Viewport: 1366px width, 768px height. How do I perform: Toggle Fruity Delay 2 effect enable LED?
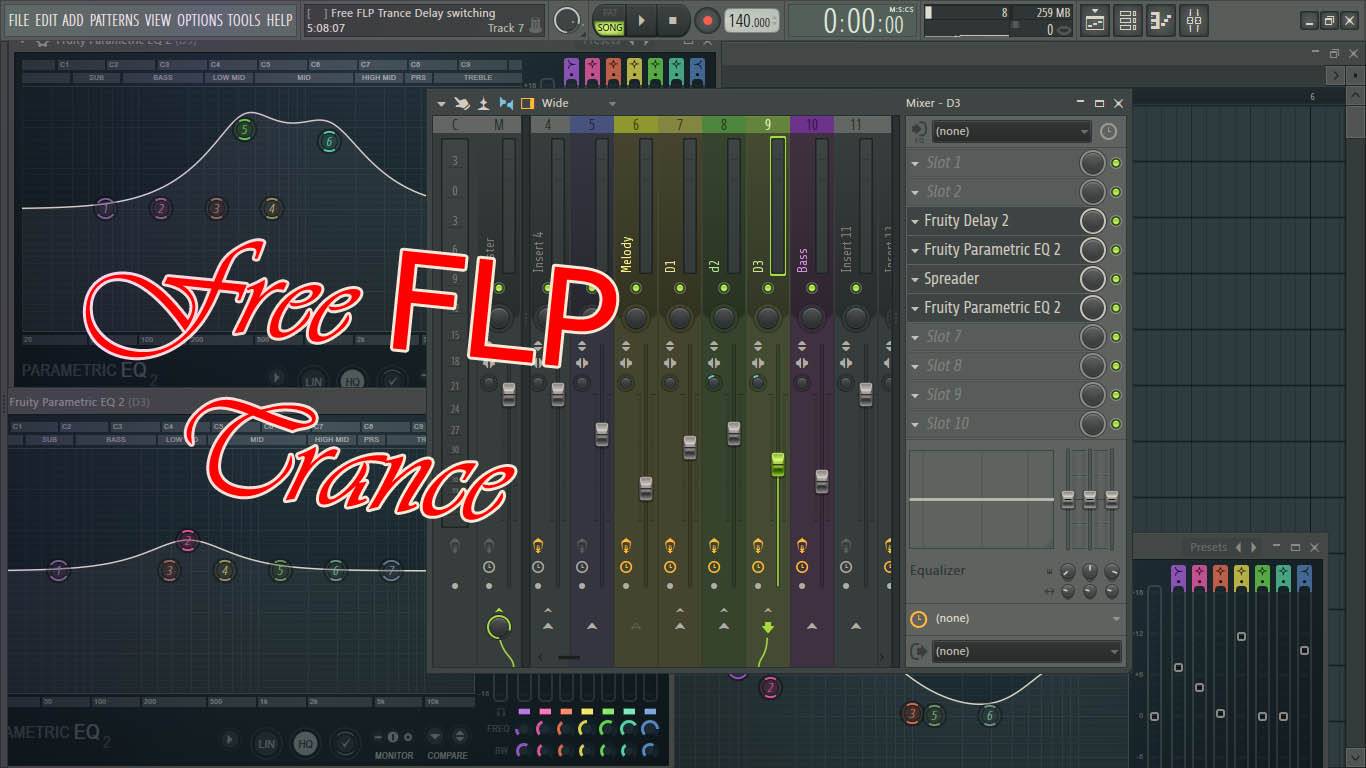pyautogui.click(x=1116, y=221)
